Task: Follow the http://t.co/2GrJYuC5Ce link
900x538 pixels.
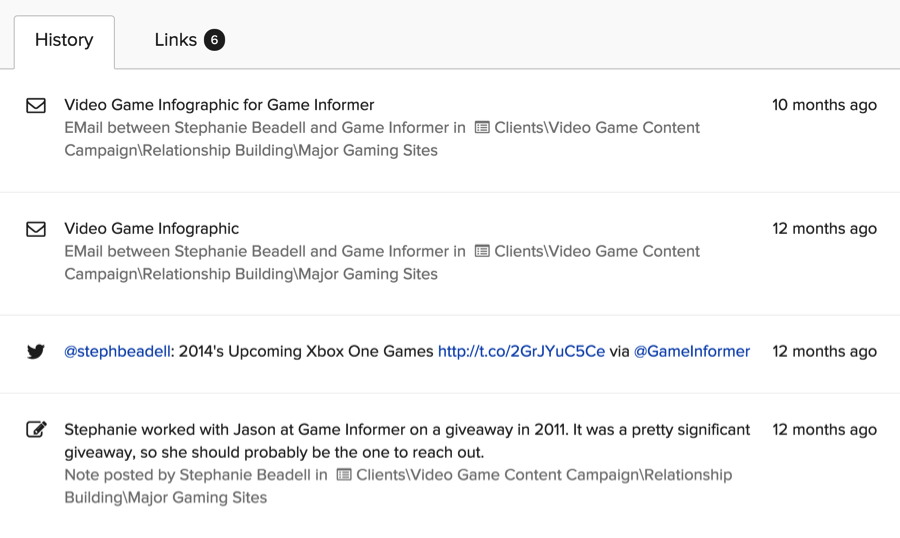Action: pos(521,352)
